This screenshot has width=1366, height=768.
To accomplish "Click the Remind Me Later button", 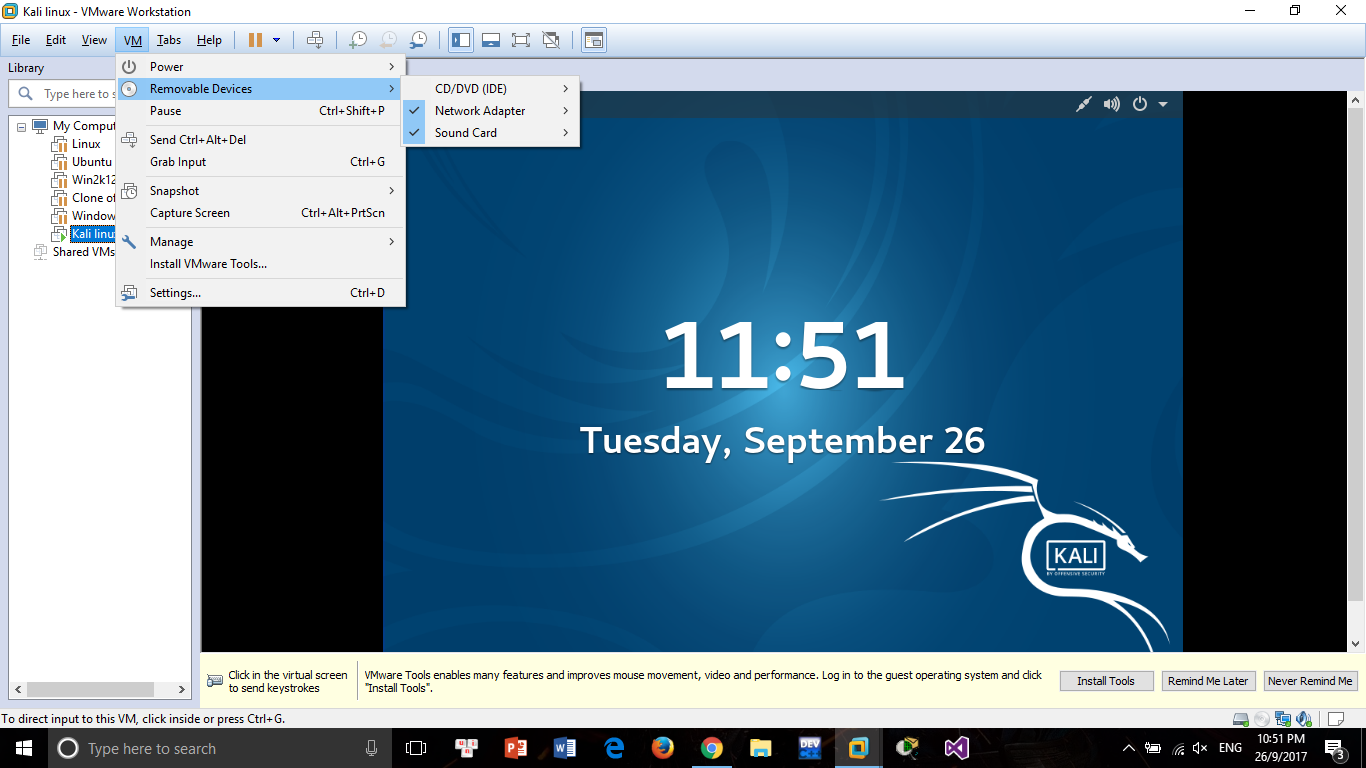I will click(x=1208, y=681).
